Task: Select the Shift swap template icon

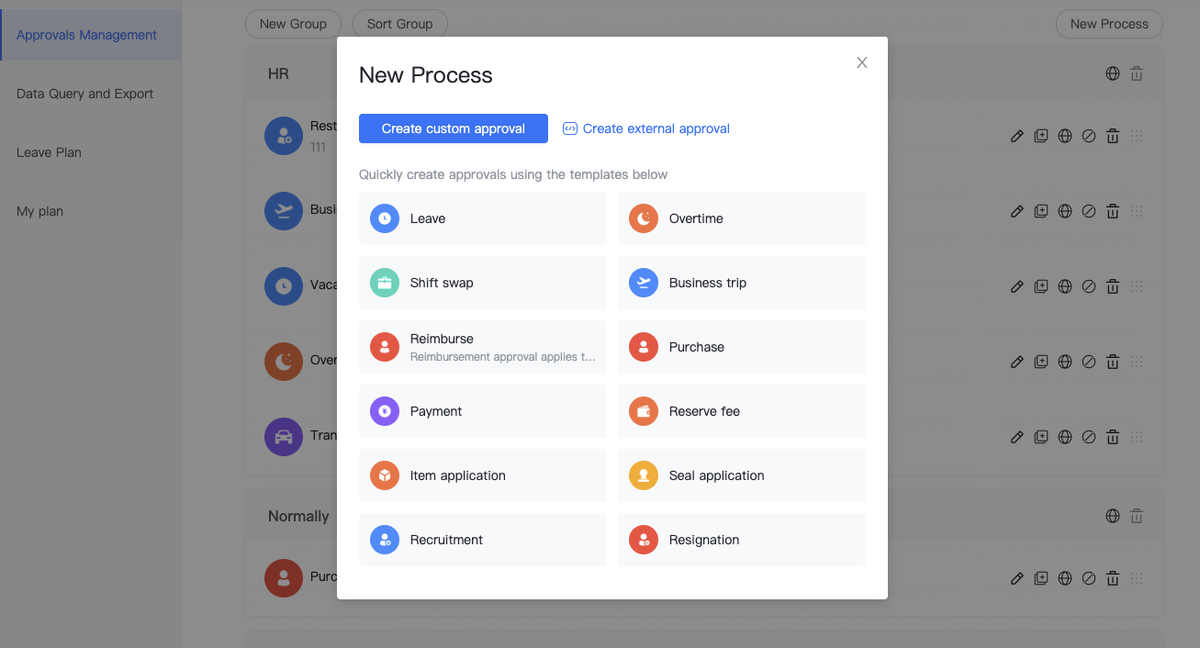Action: click(384, 282)
